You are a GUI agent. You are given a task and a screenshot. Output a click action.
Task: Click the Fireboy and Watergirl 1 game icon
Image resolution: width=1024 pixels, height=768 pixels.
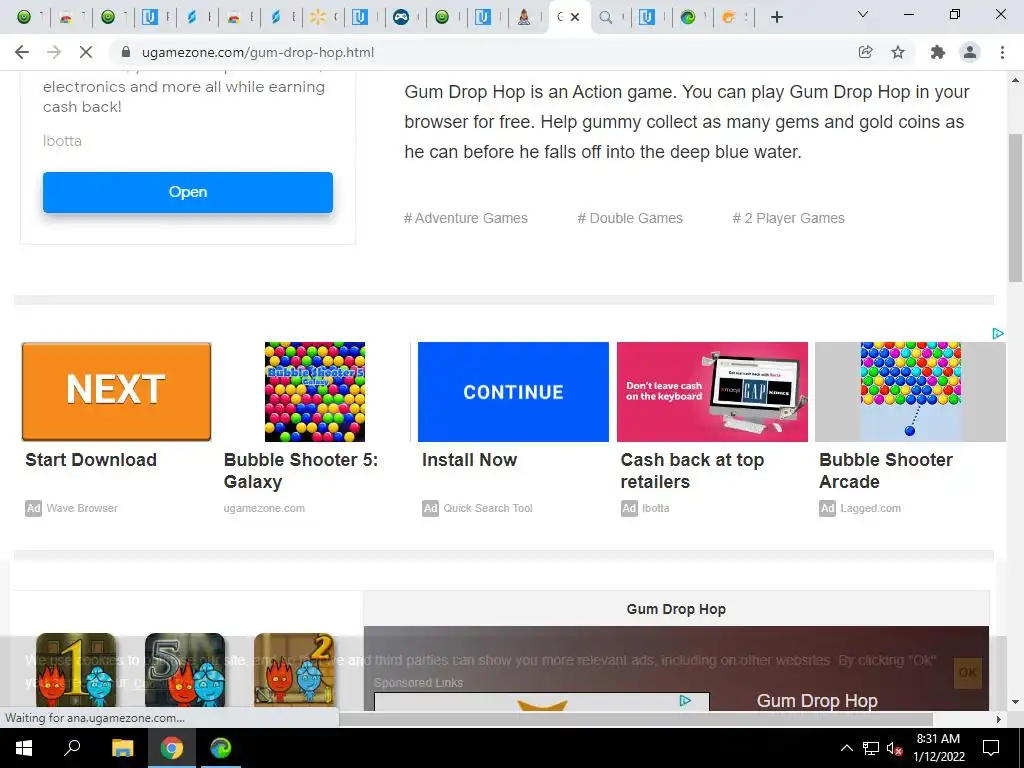[76, 670]
